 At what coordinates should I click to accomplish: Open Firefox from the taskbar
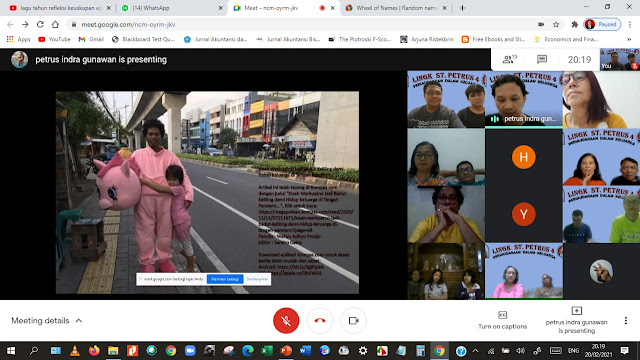coord(94,351)
